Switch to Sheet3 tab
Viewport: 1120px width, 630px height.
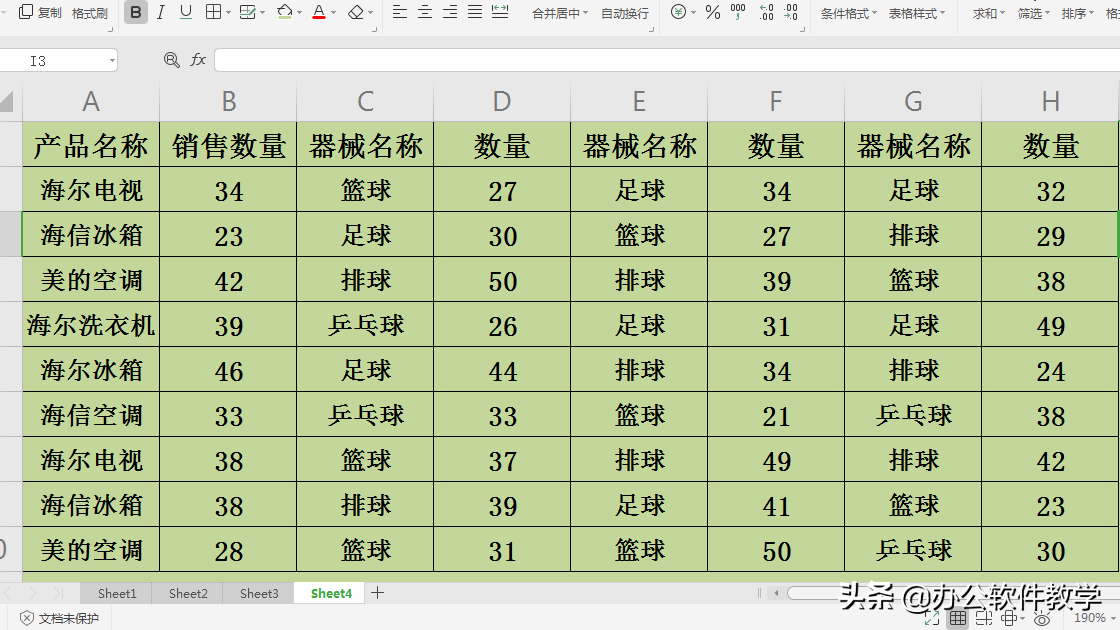(x=259, y=593)
